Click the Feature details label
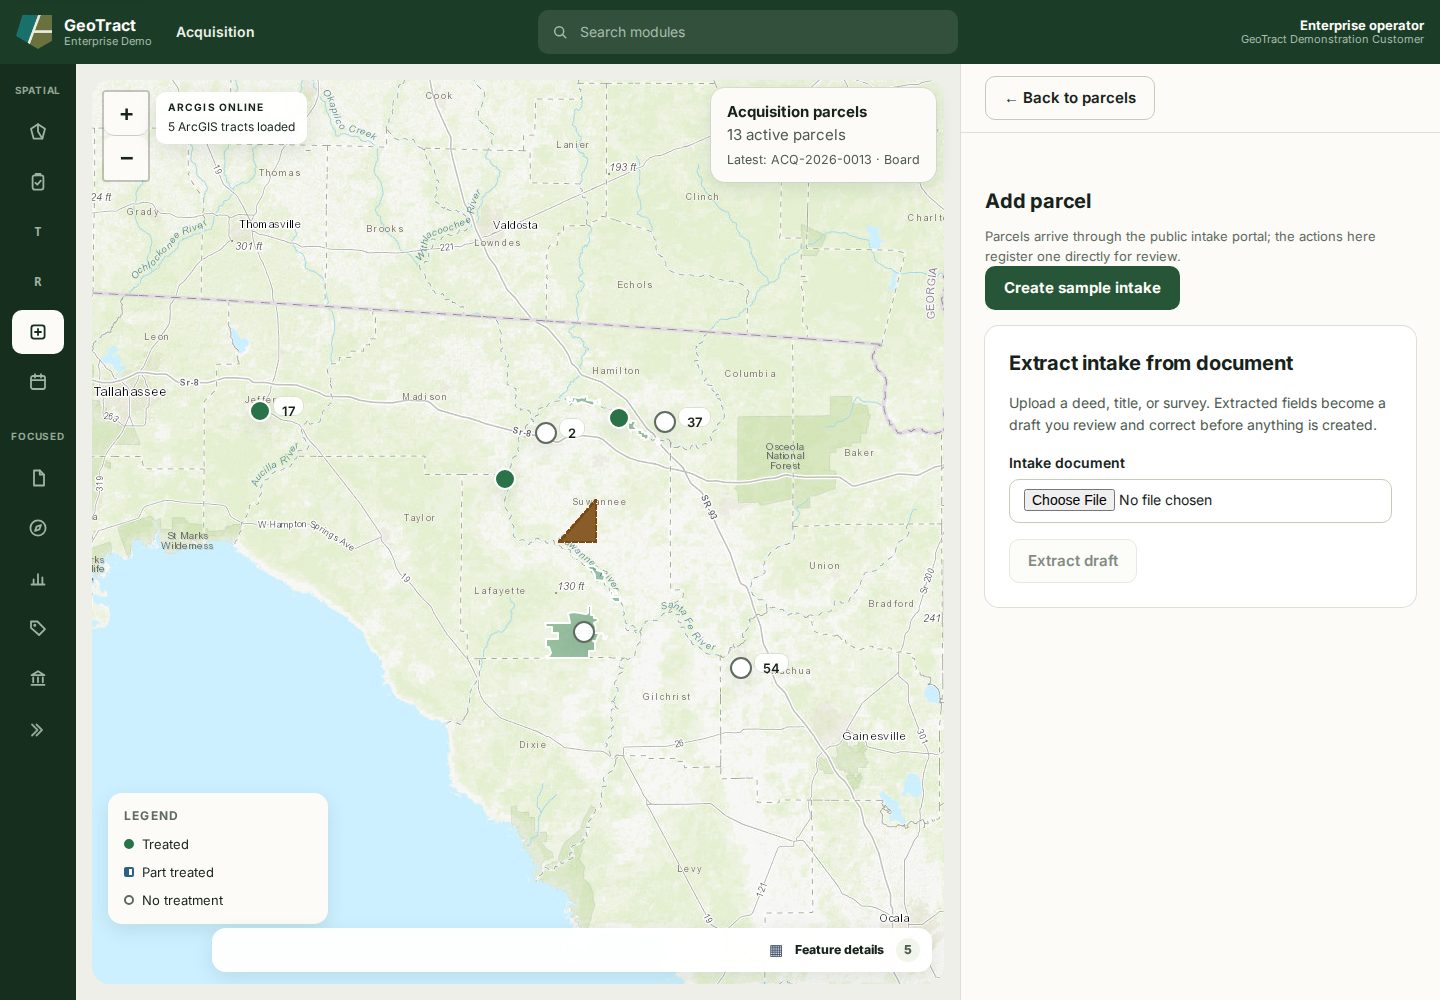 point(839,950)
